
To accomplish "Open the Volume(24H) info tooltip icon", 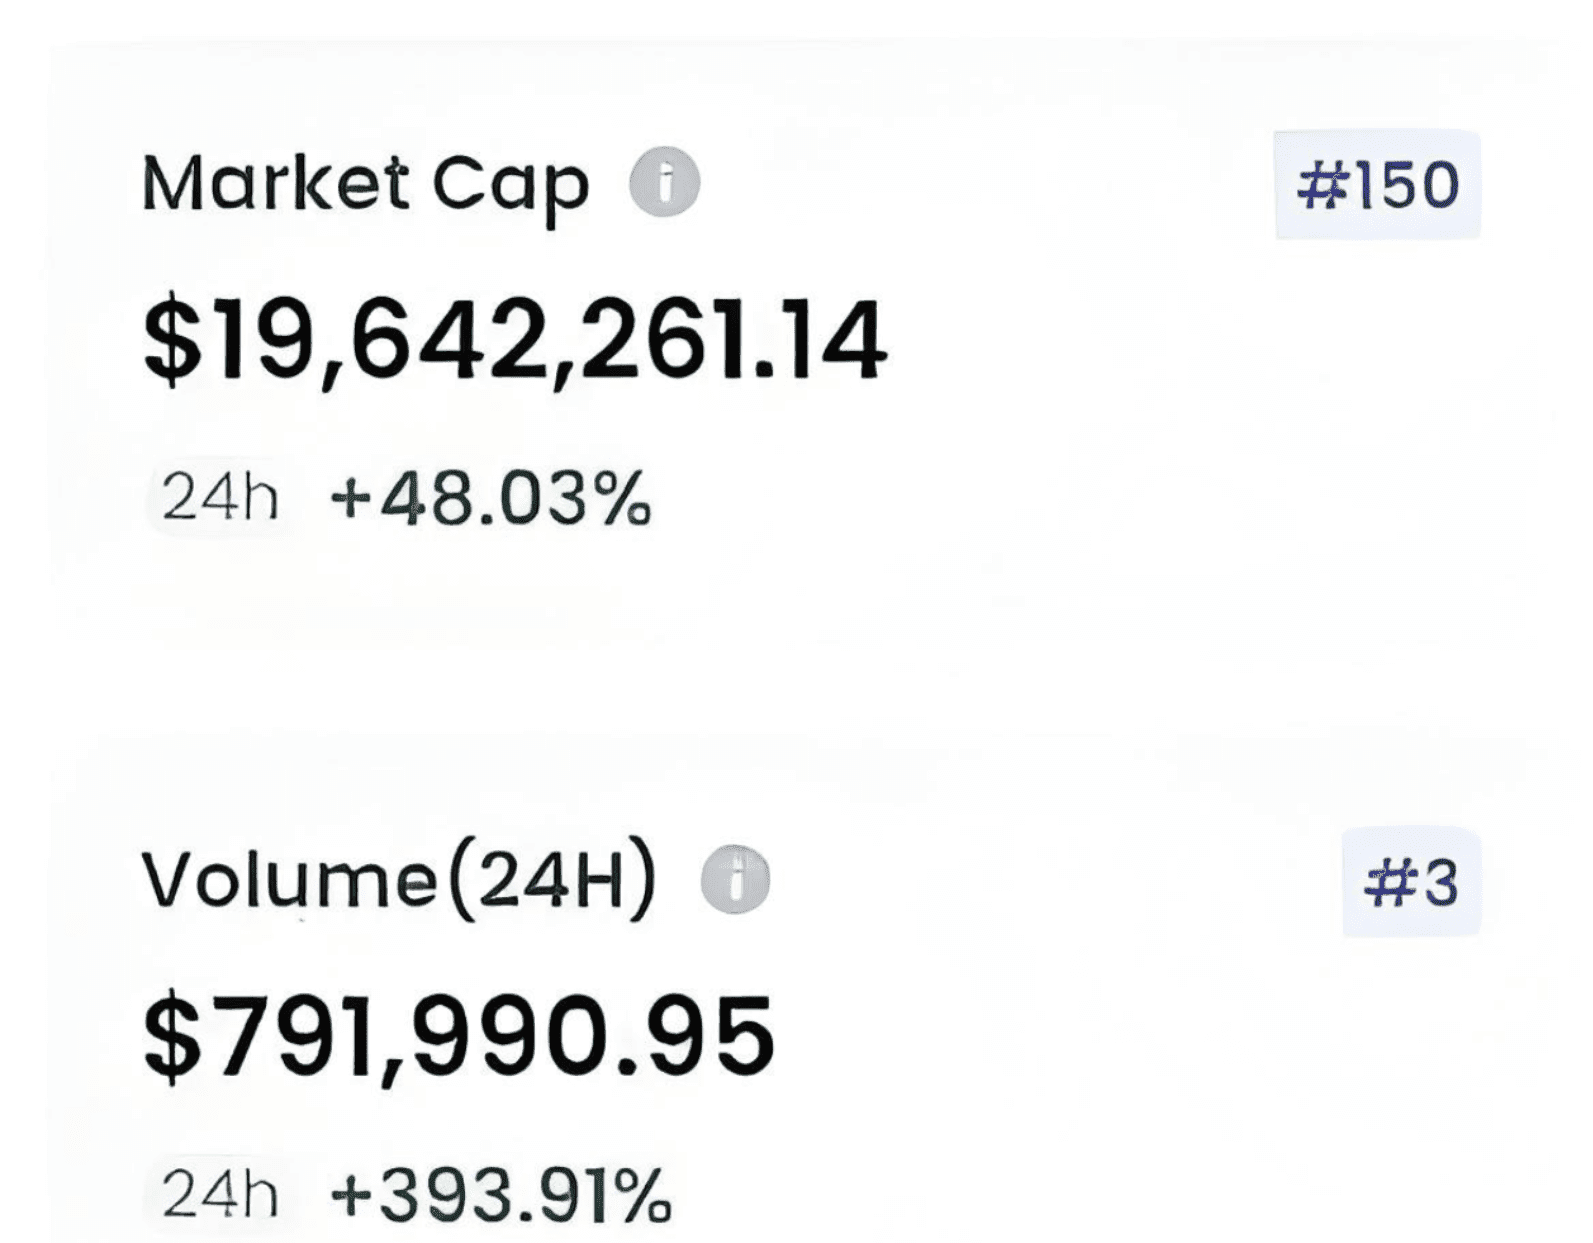I will [735, 881].
